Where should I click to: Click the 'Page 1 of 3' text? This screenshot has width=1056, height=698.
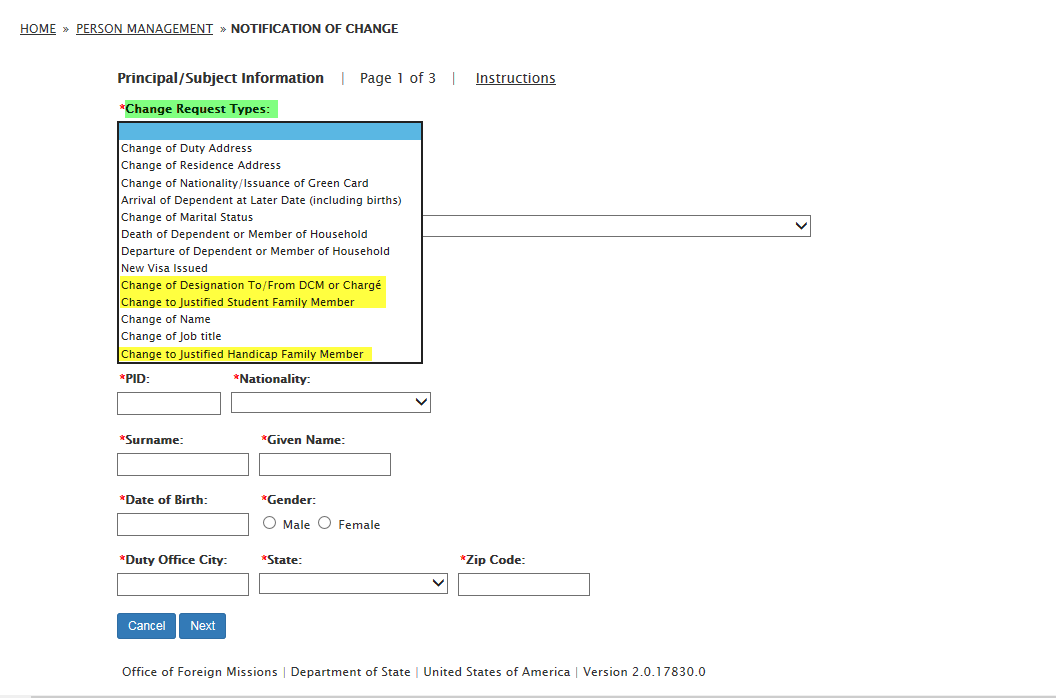397,78
